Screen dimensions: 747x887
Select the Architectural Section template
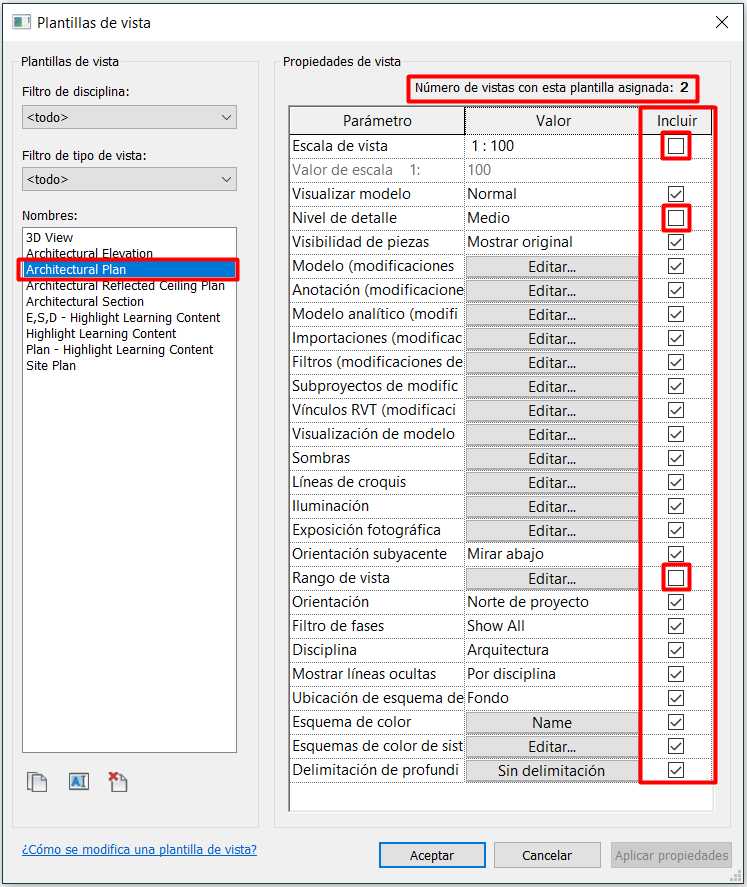coord(129,302)
